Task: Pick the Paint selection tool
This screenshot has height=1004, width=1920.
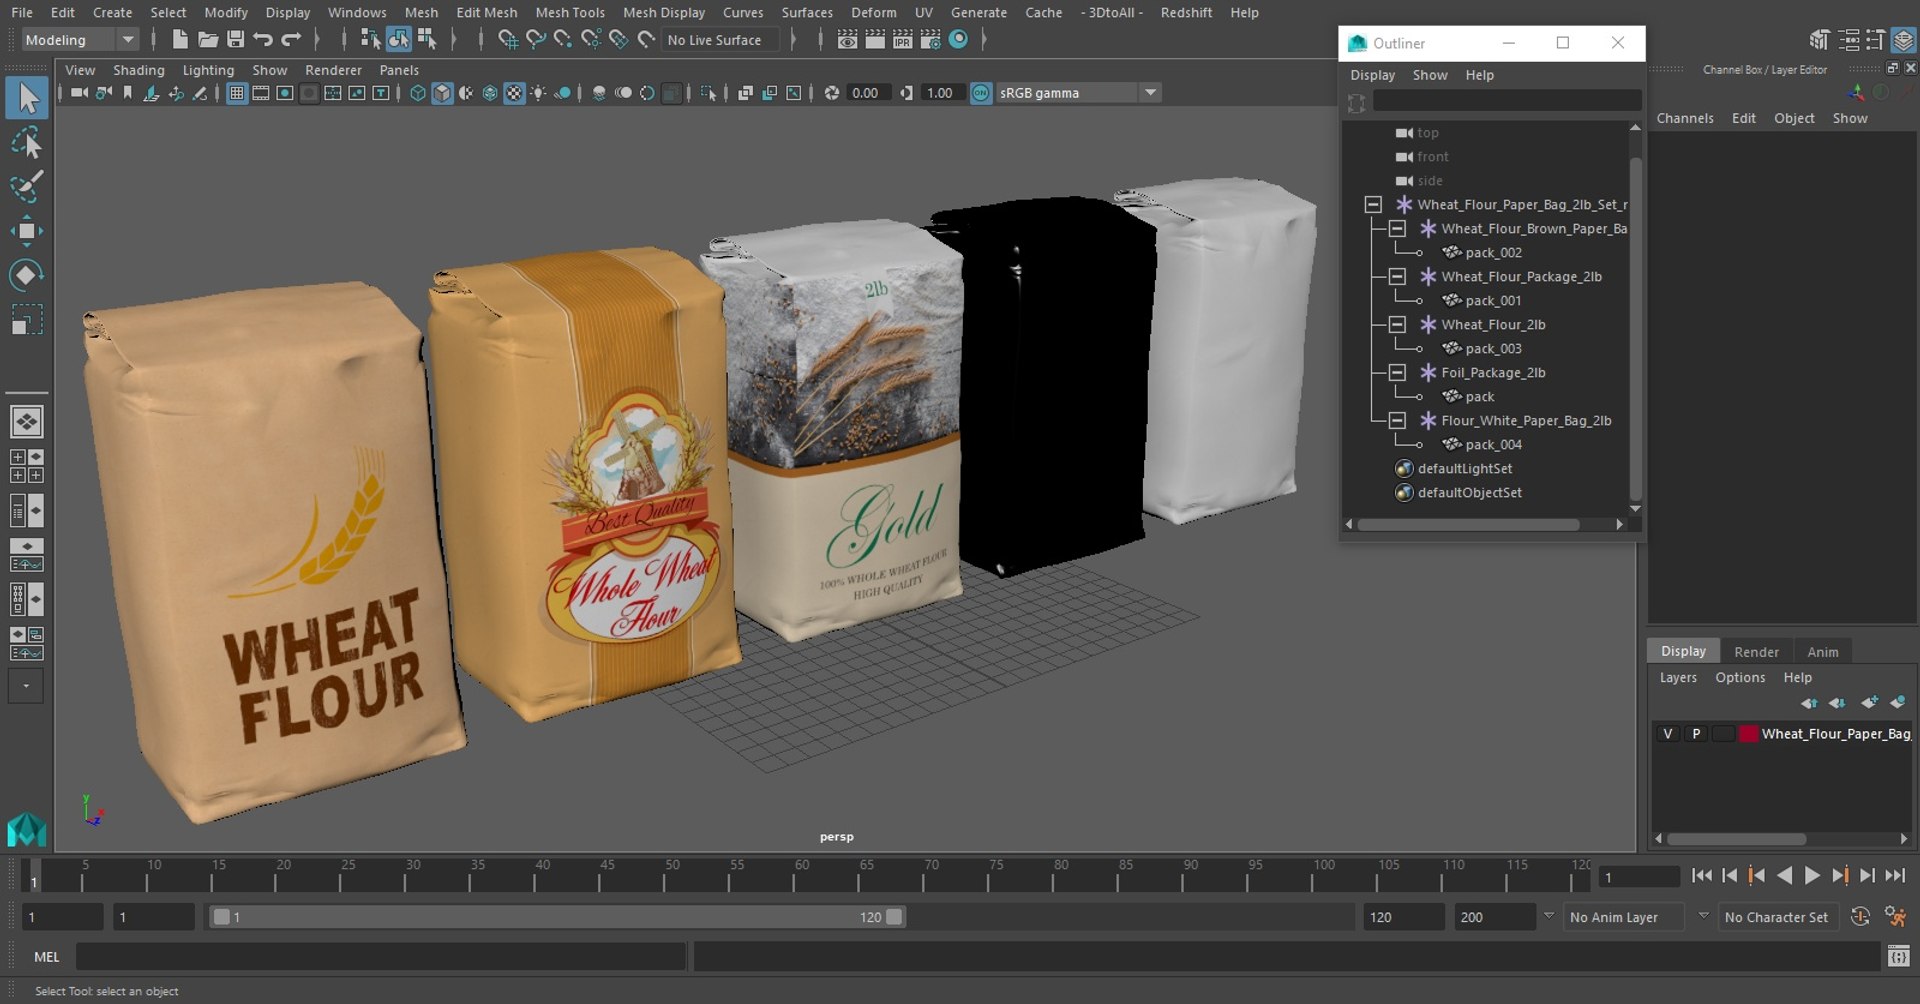Action: tap(27, 187)
